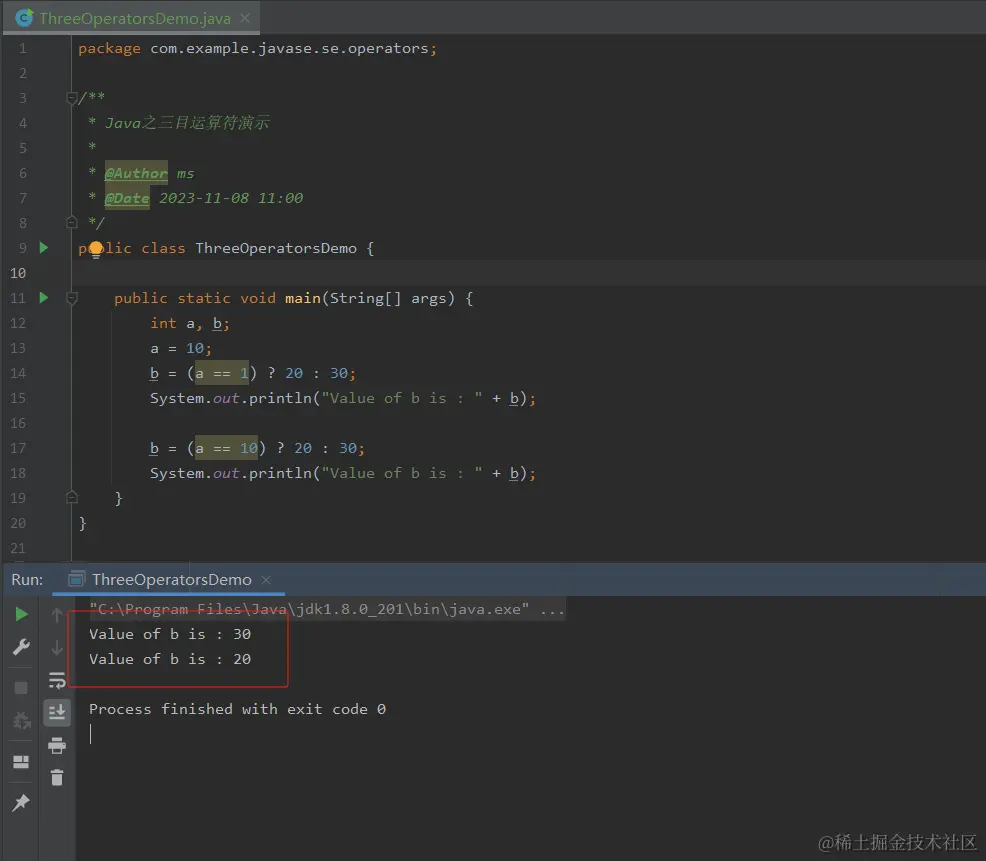Click the Up the stack trace arrow

point(57,614)
